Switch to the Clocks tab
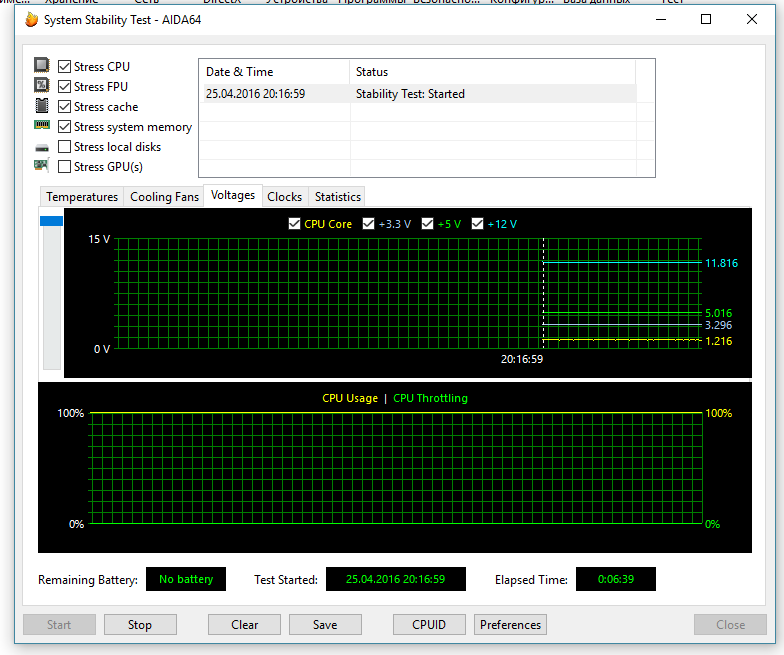Image resolution: width=784 pixels, height=655 pixels. tap(284, 196)
